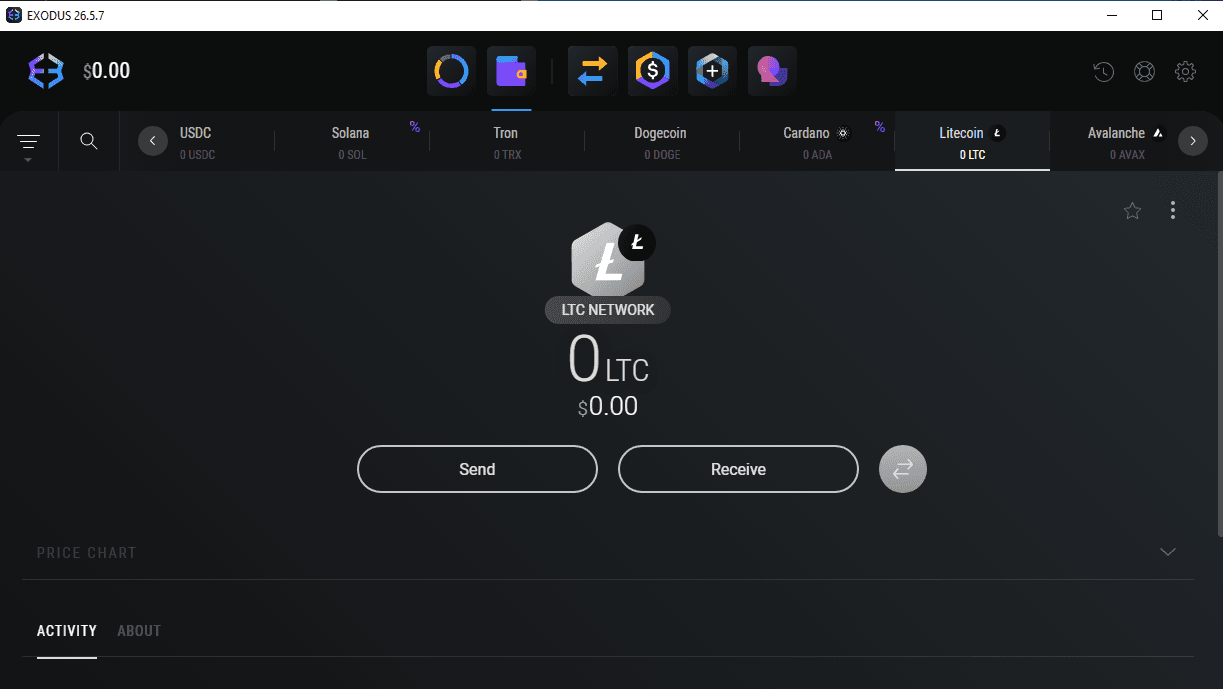Open the Add apps plus hexagon icon

pos(712,71)
